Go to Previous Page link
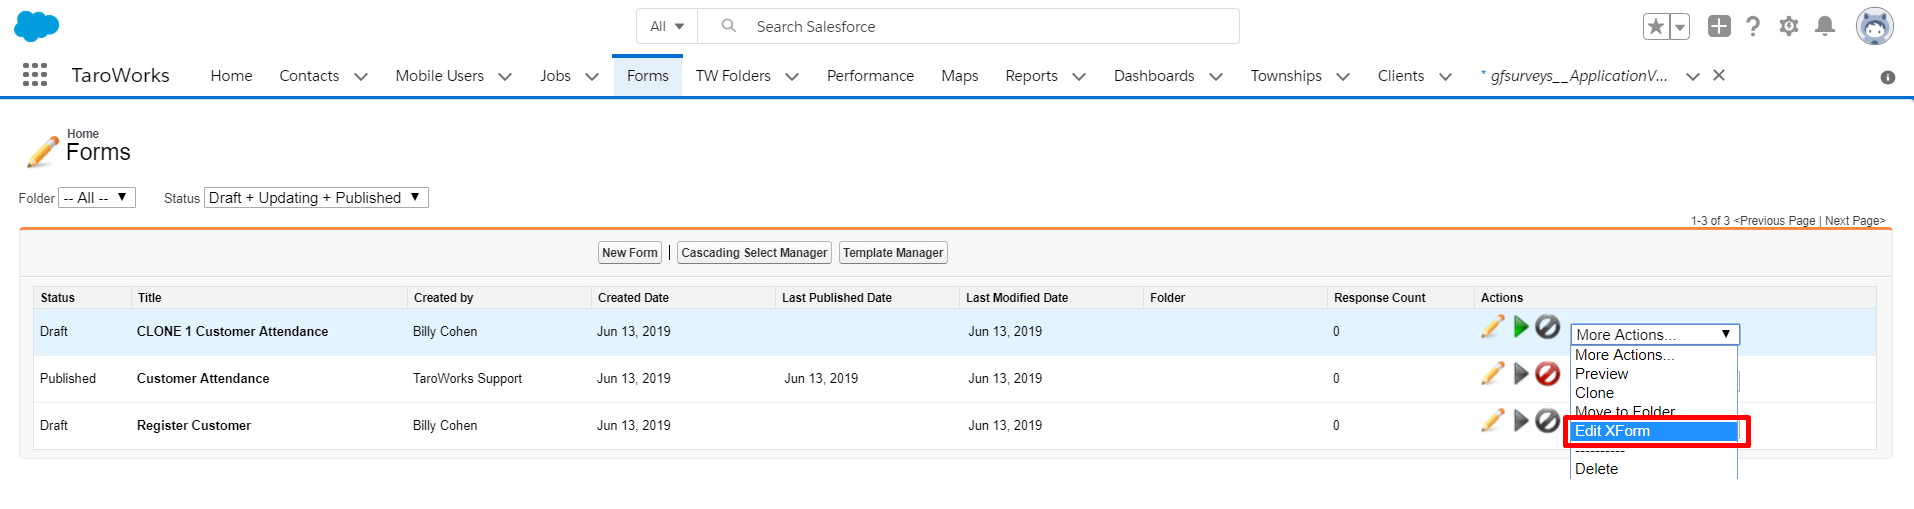1914x509 pixels. 1775,221
